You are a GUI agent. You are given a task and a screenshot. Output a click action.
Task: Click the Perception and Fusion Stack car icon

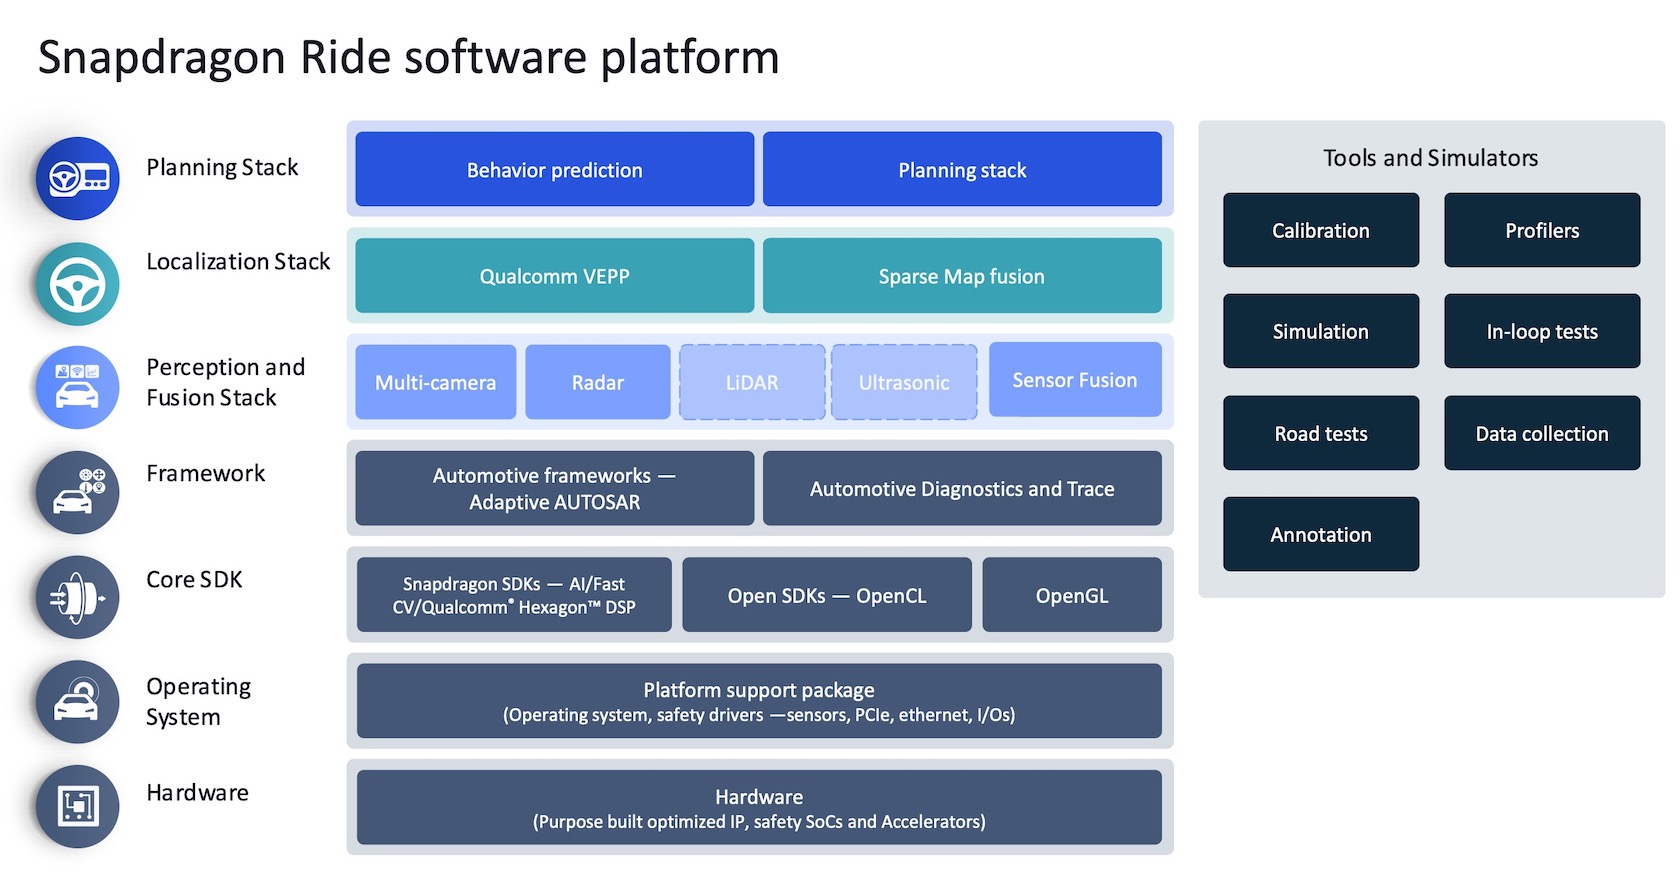coord(78,388)
